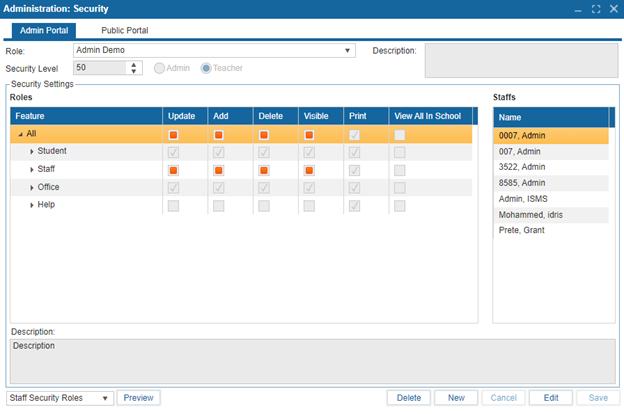Decrease the Security Level stepper value
624x414 pixels.
tap(134, 72)
